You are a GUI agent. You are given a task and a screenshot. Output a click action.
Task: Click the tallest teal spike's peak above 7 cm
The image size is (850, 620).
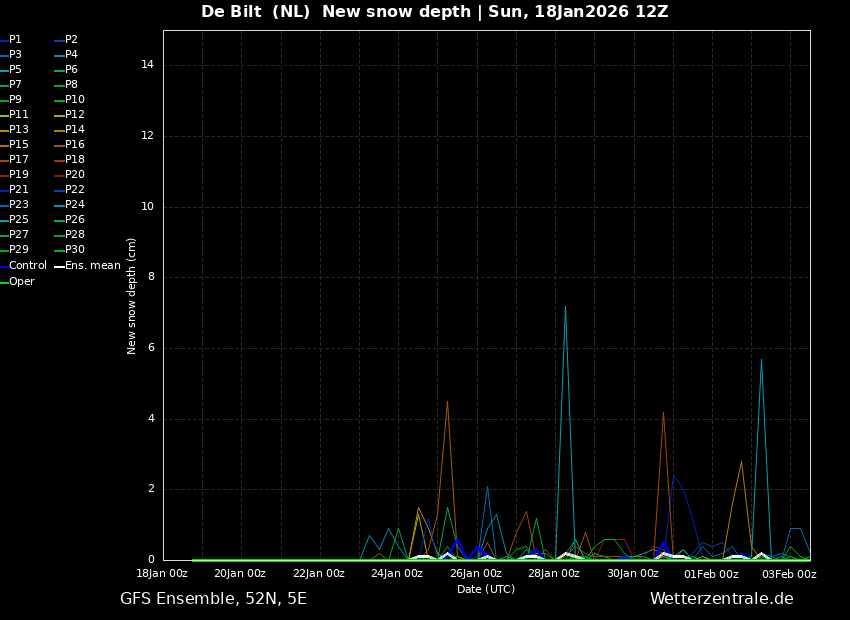coord(565,307)
